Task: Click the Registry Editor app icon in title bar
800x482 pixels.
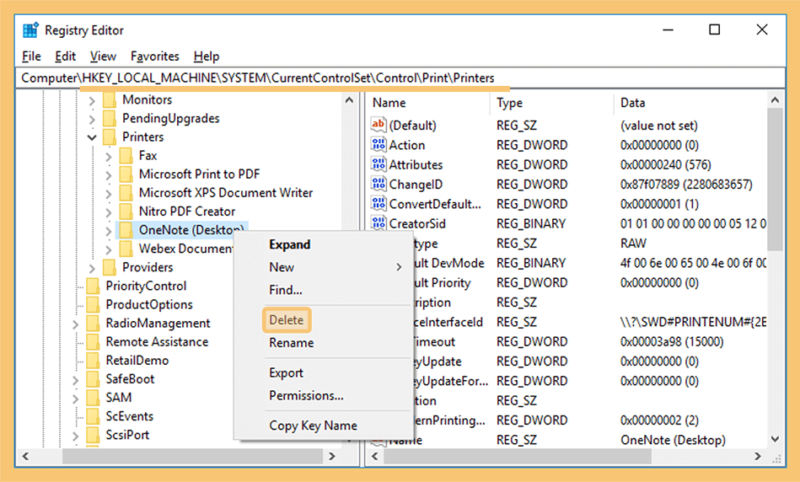Action: click(x=30, y=31)
